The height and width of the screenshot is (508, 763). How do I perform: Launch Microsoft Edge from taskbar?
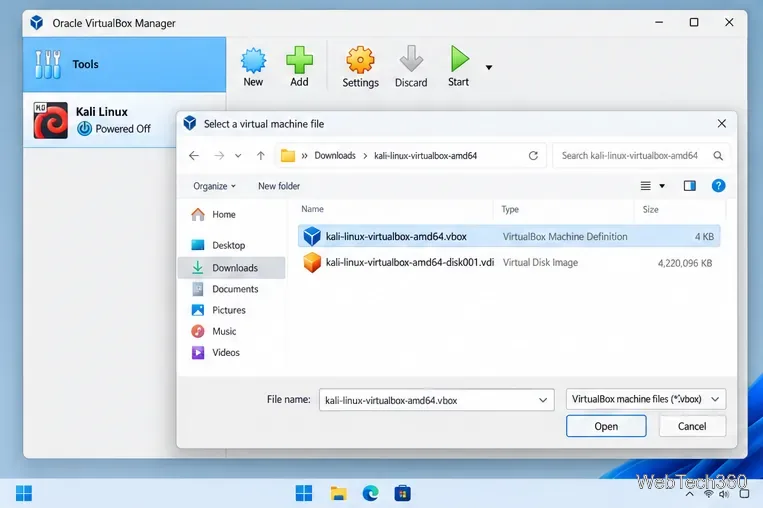point(371,493)
